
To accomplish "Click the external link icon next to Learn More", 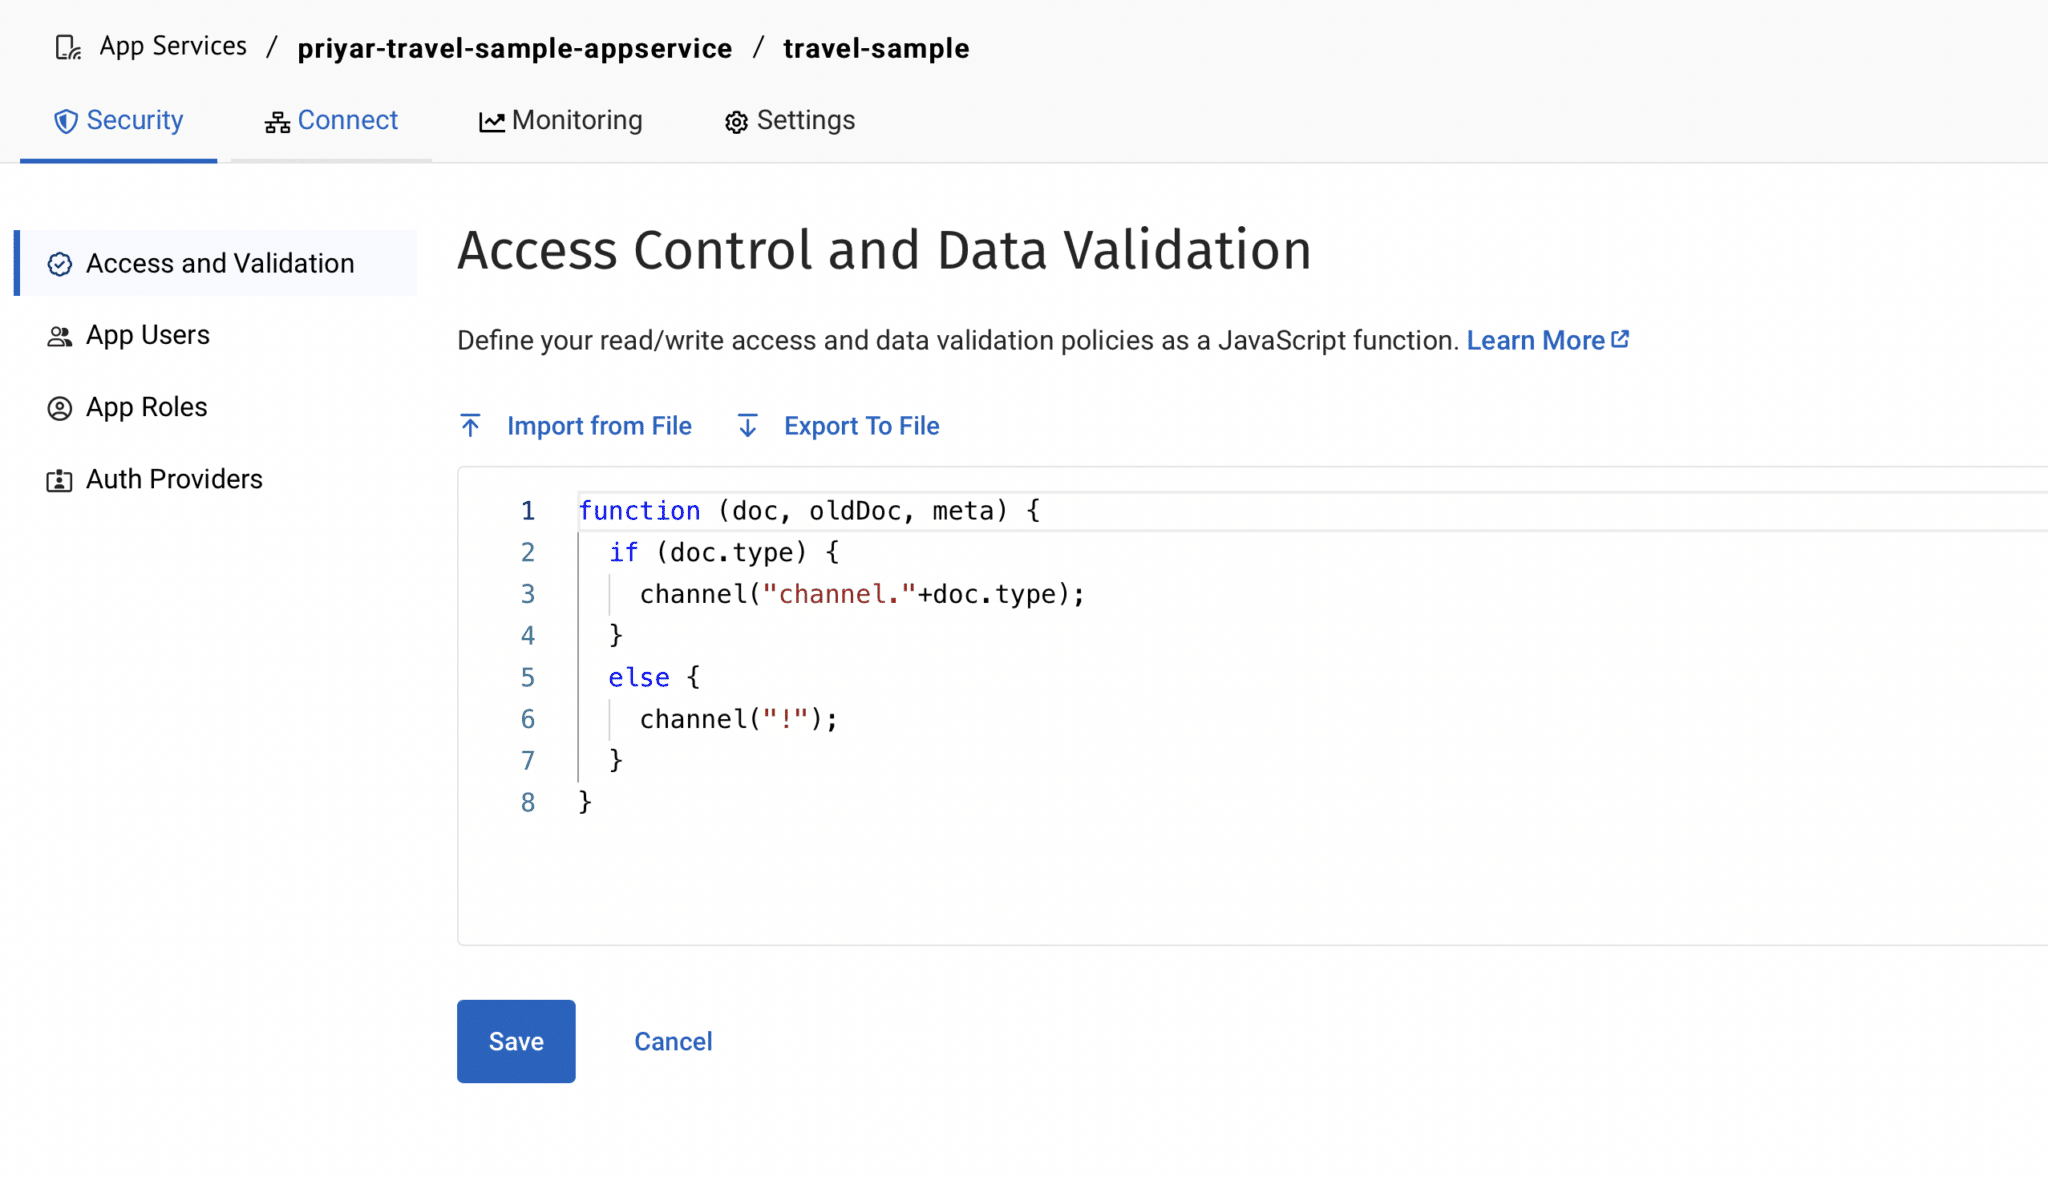I will (1620, 339).
